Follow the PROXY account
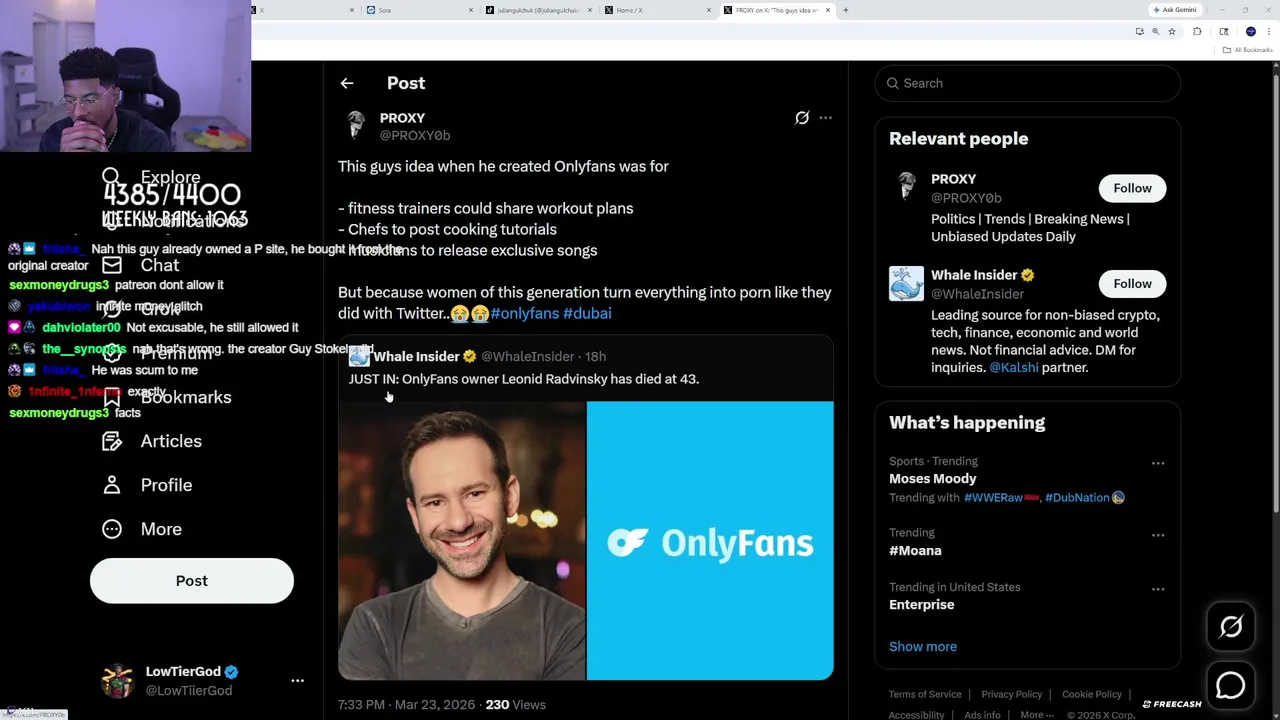Screen dimensions: 1280x720 pos(1132,188)
